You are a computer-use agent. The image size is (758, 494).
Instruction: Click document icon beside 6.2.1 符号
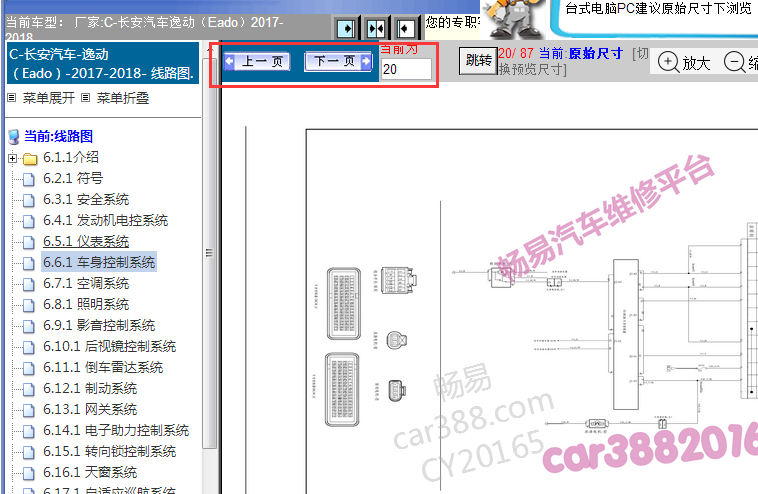pyautogui.click(x=29, y=179)
